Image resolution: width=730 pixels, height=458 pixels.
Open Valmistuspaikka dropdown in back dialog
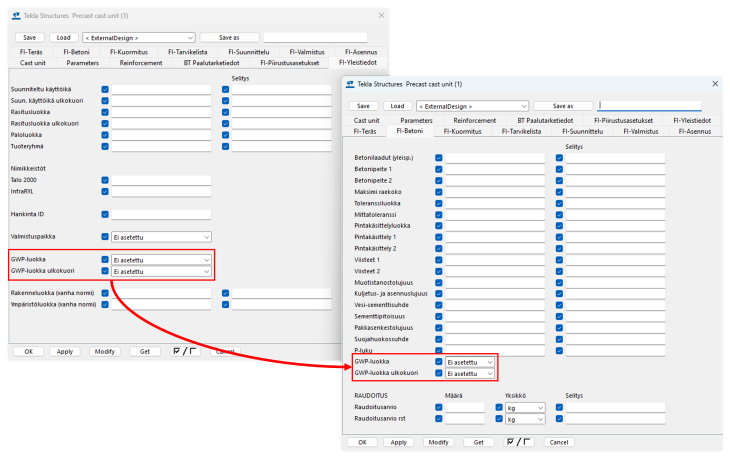[x=161, y=237]
